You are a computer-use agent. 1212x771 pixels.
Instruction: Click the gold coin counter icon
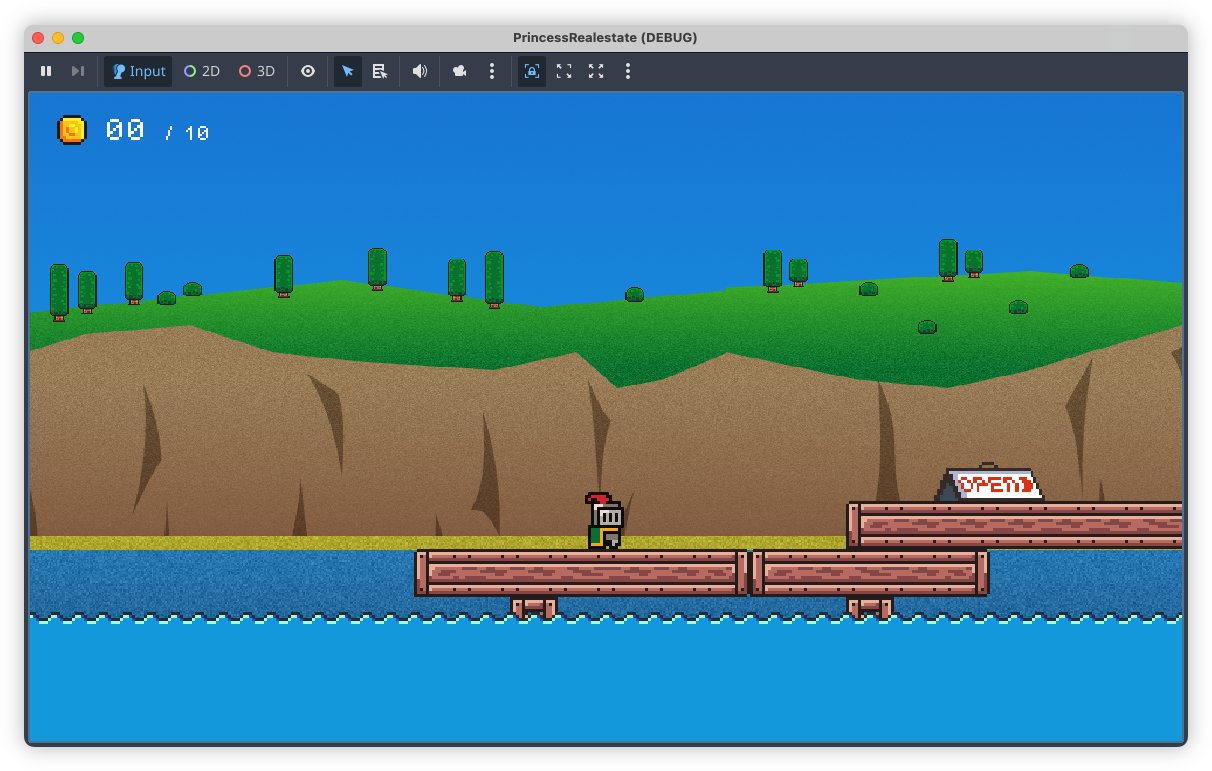(72, 130)
